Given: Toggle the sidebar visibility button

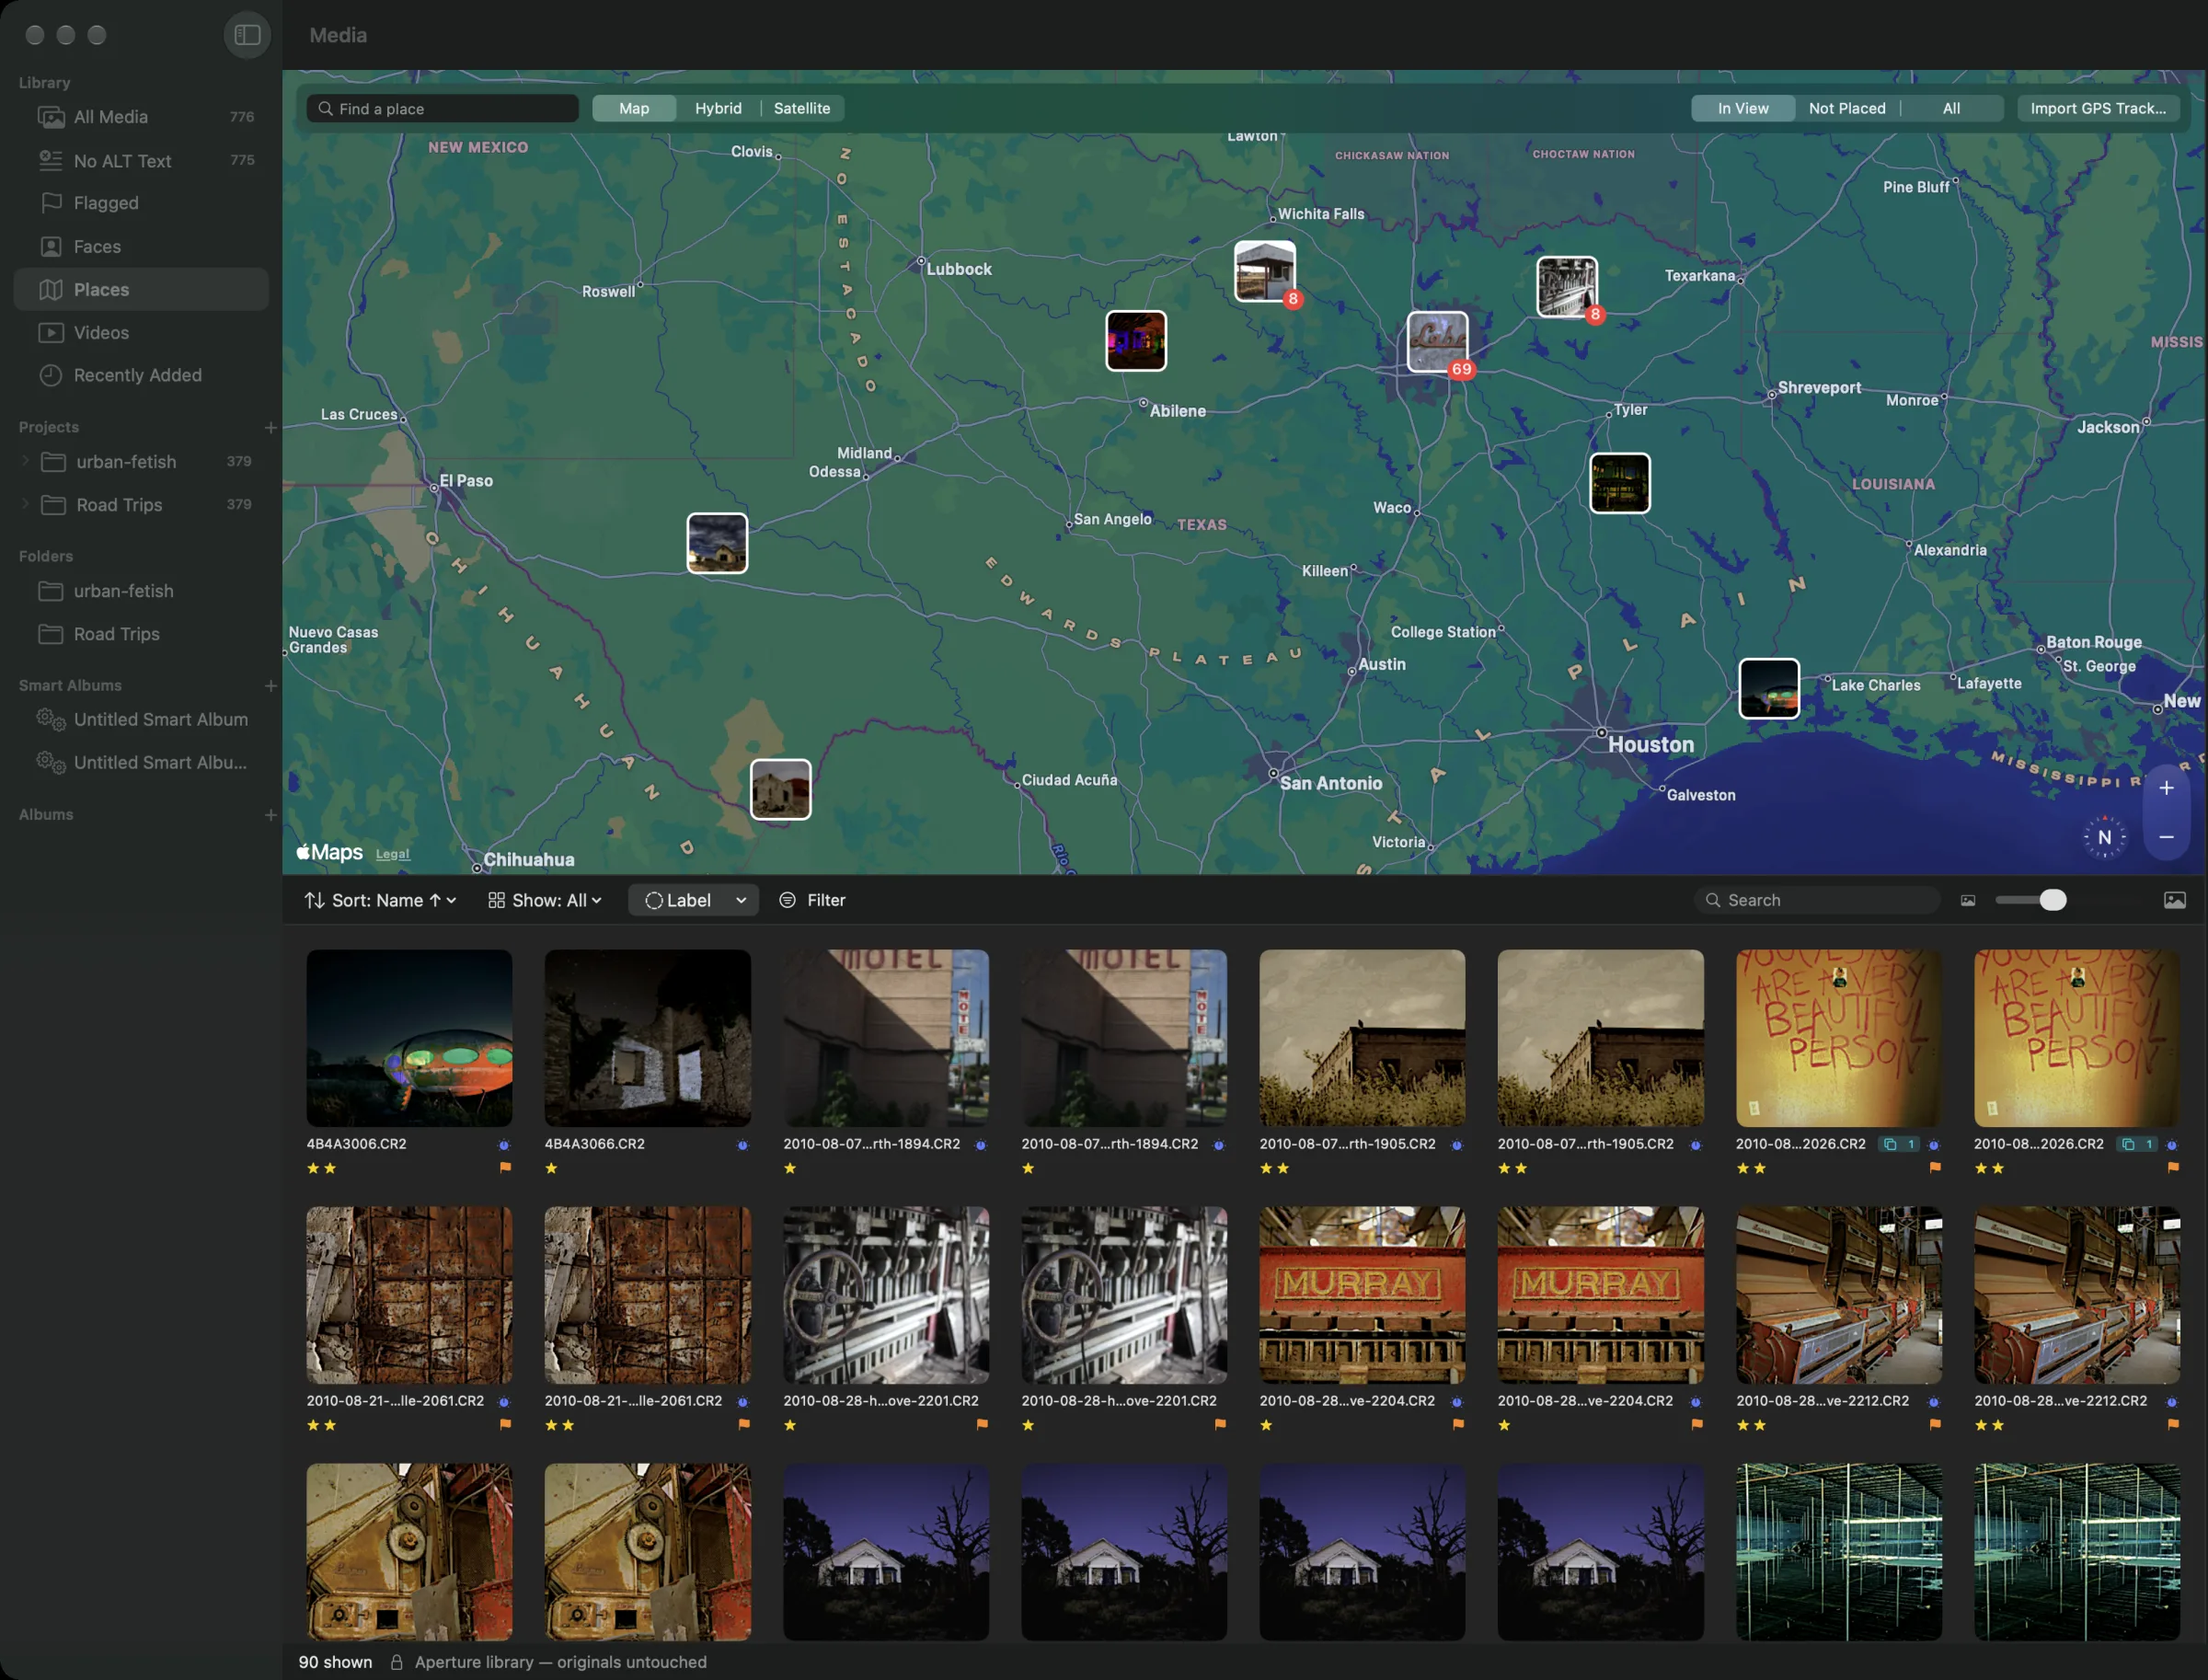Looking at the screenshot, I should (247, 35).
